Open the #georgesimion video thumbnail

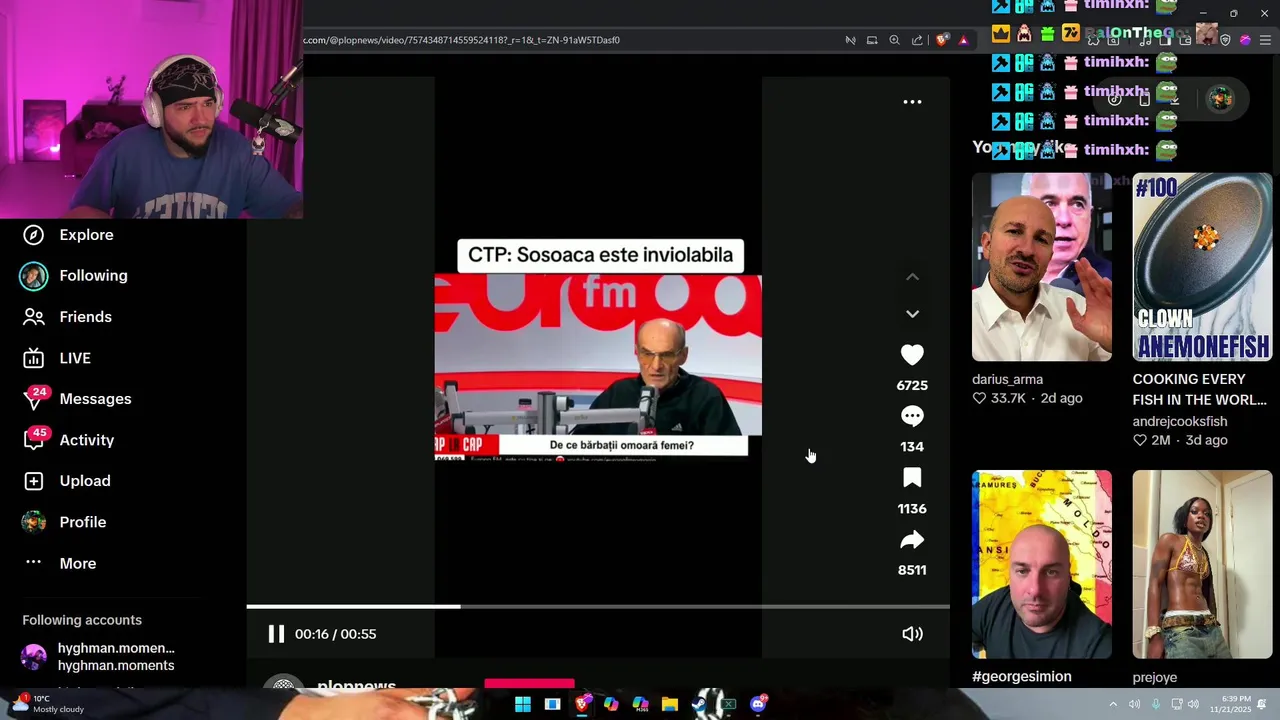[x=1041, y=565]
